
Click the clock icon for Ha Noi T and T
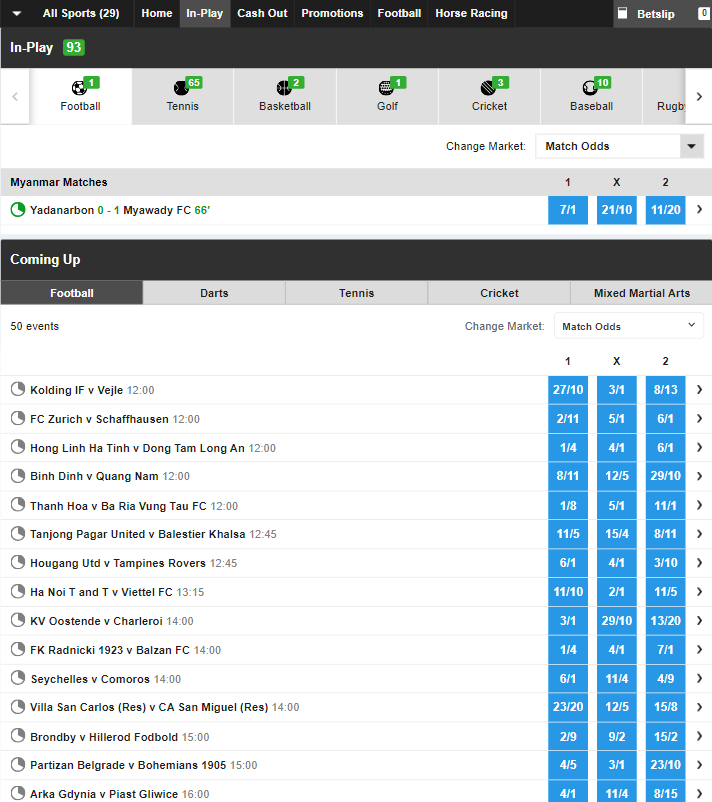(18, 591)
